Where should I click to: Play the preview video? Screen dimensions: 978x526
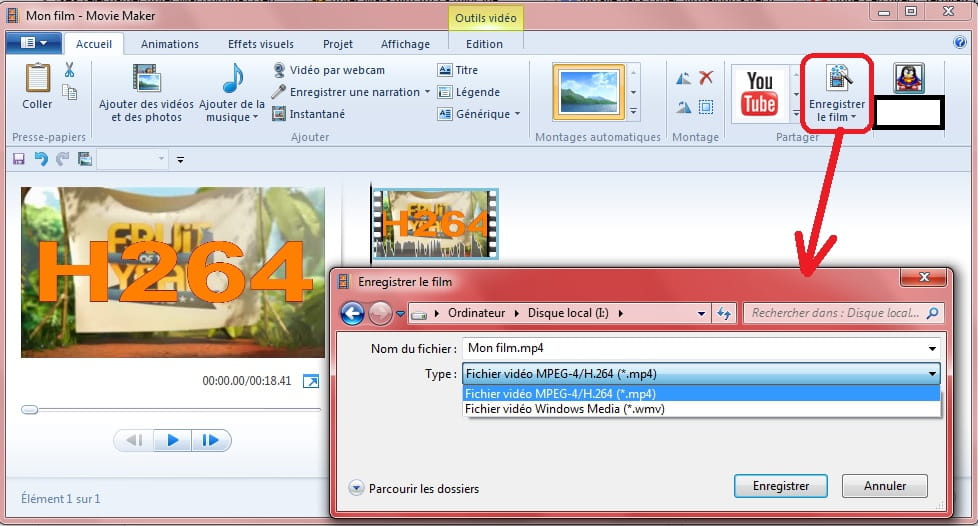click(x=172, y=441)
